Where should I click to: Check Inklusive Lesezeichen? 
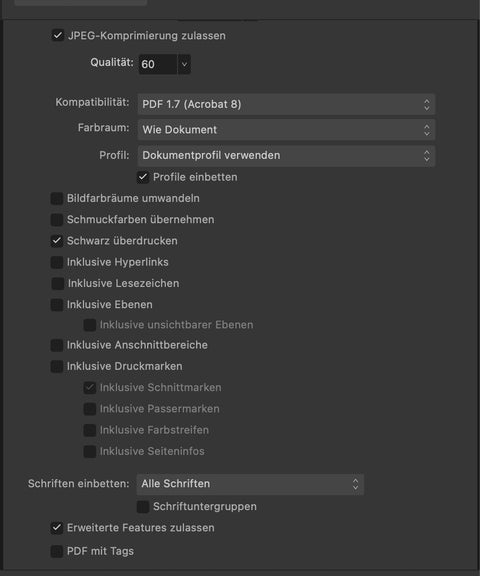tap(58, 284)
